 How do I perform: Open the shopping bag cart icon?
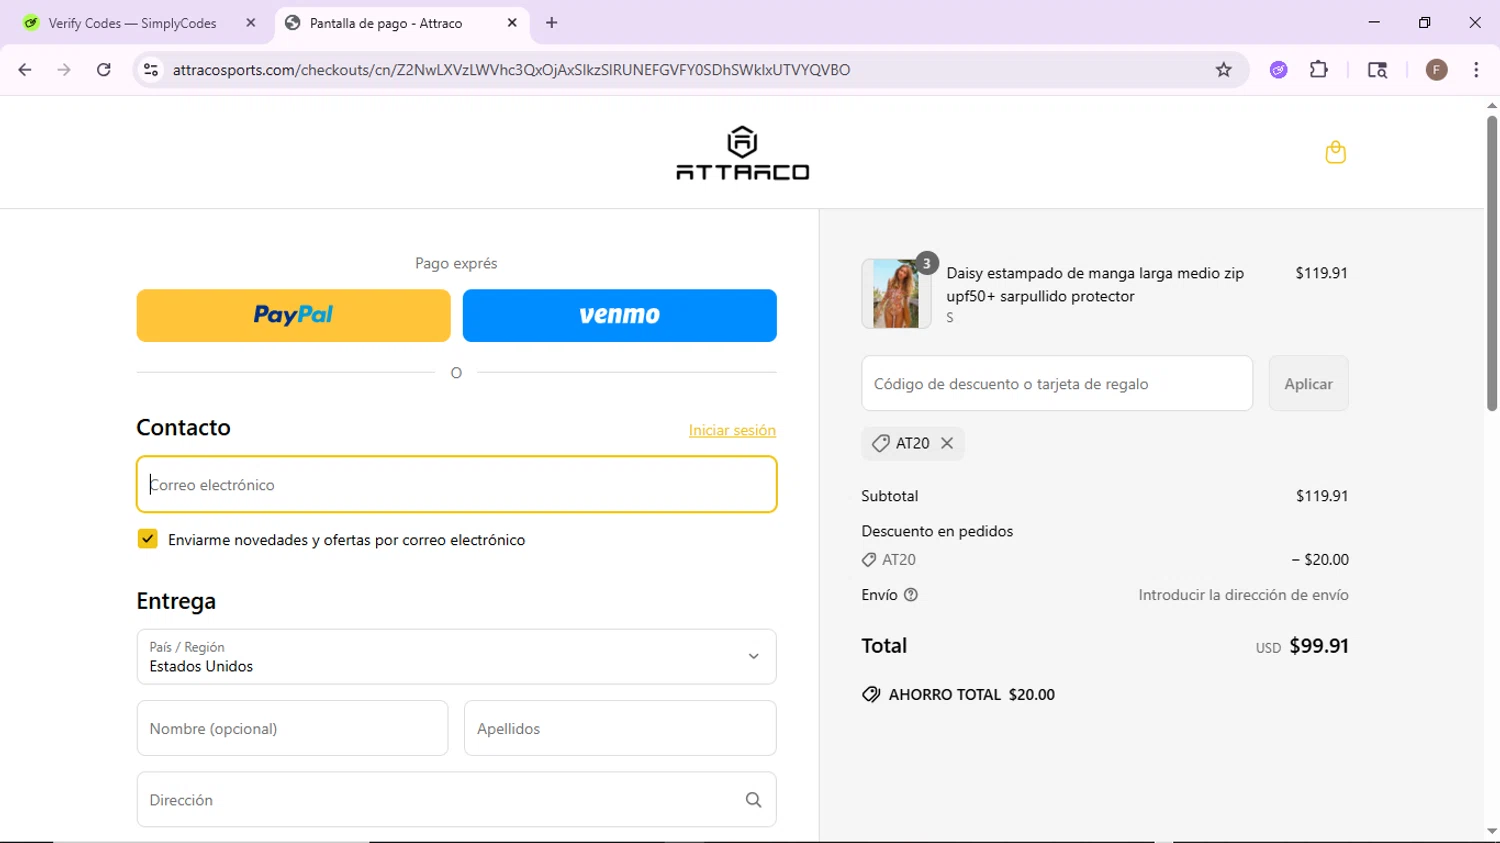(1335, 152)
